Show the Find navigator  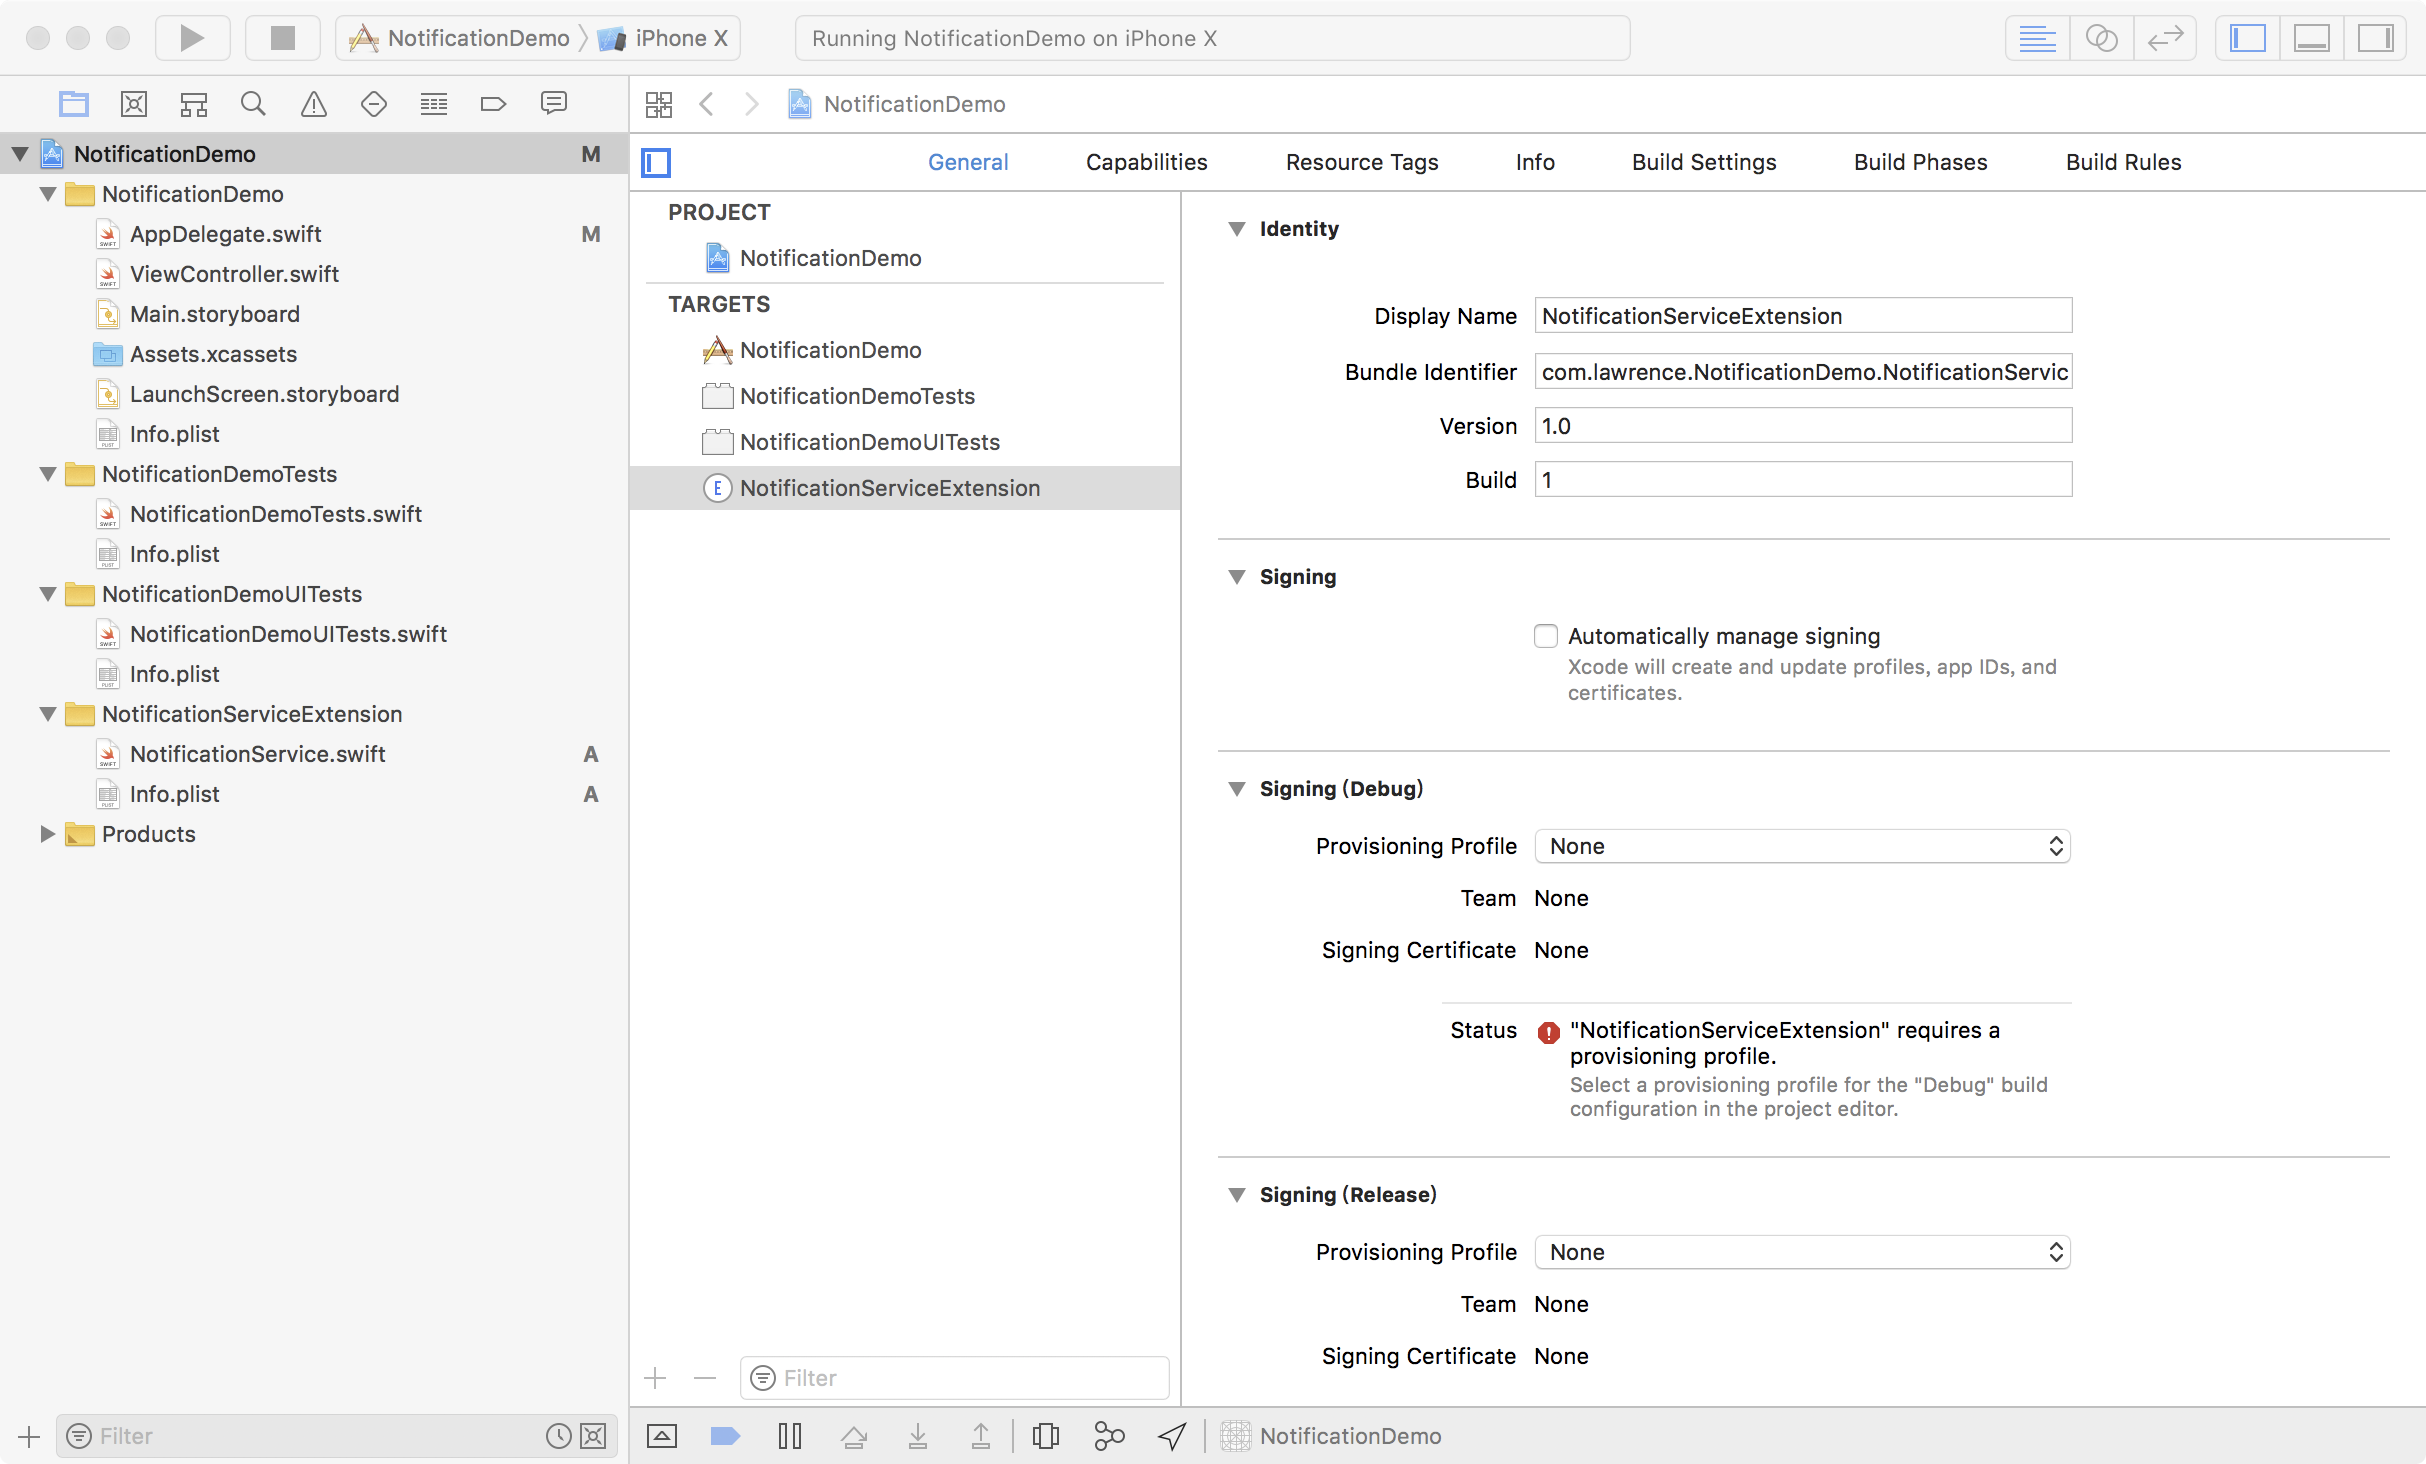pos(254,104)
